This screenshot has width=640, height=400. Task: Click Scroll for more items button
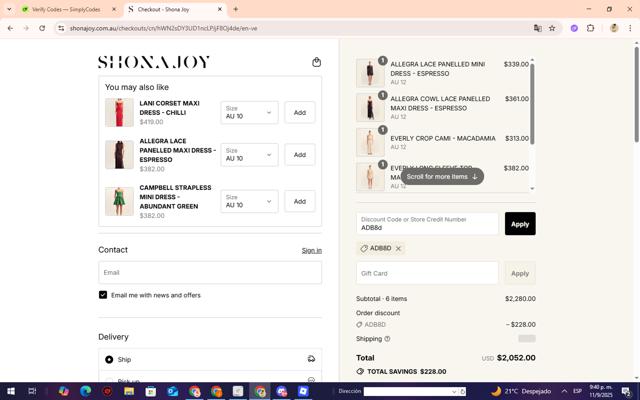coord(442,176)
